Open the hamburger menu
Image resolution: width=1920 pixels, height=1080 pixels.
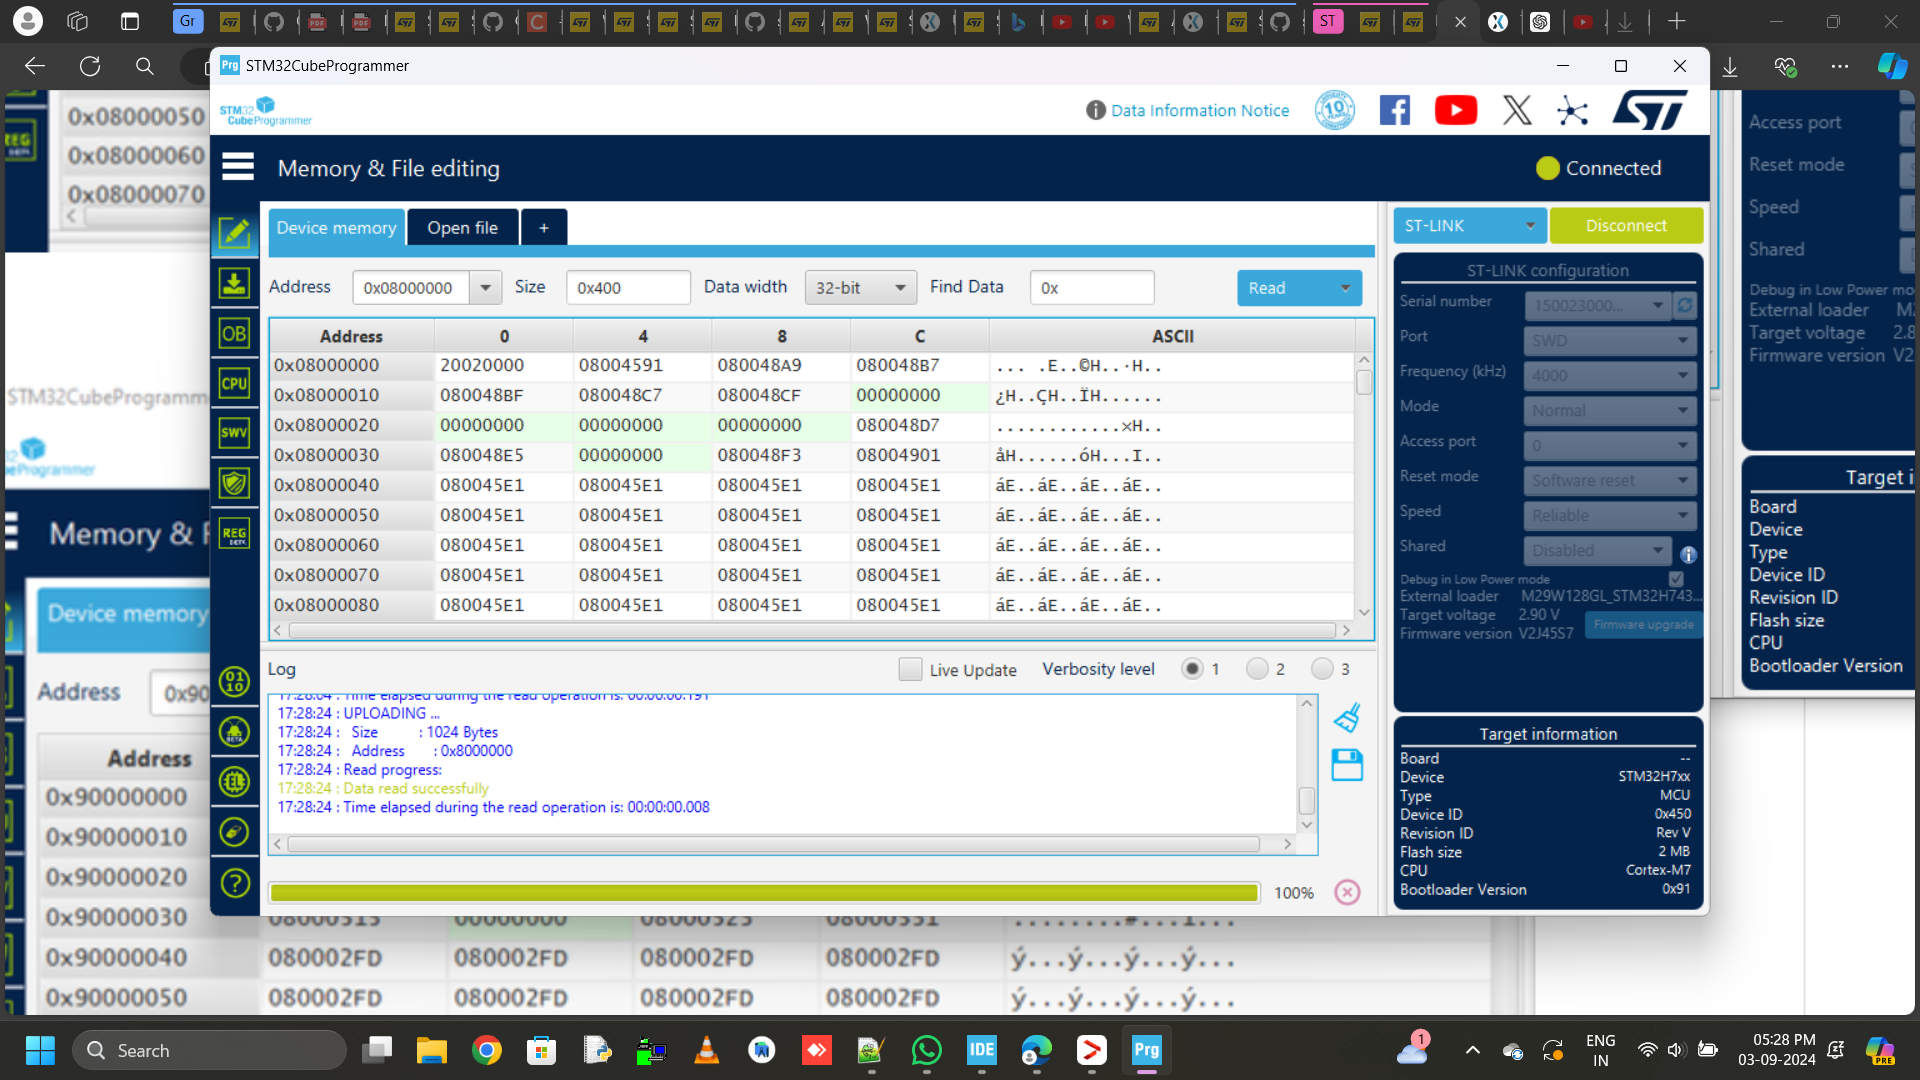click(237, 165)
